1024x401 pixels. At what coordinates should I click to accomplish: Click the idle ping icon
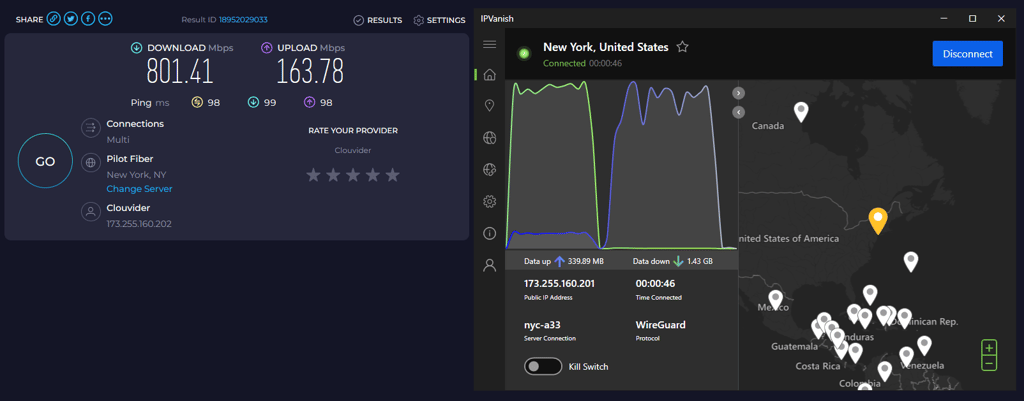[197, 103]
